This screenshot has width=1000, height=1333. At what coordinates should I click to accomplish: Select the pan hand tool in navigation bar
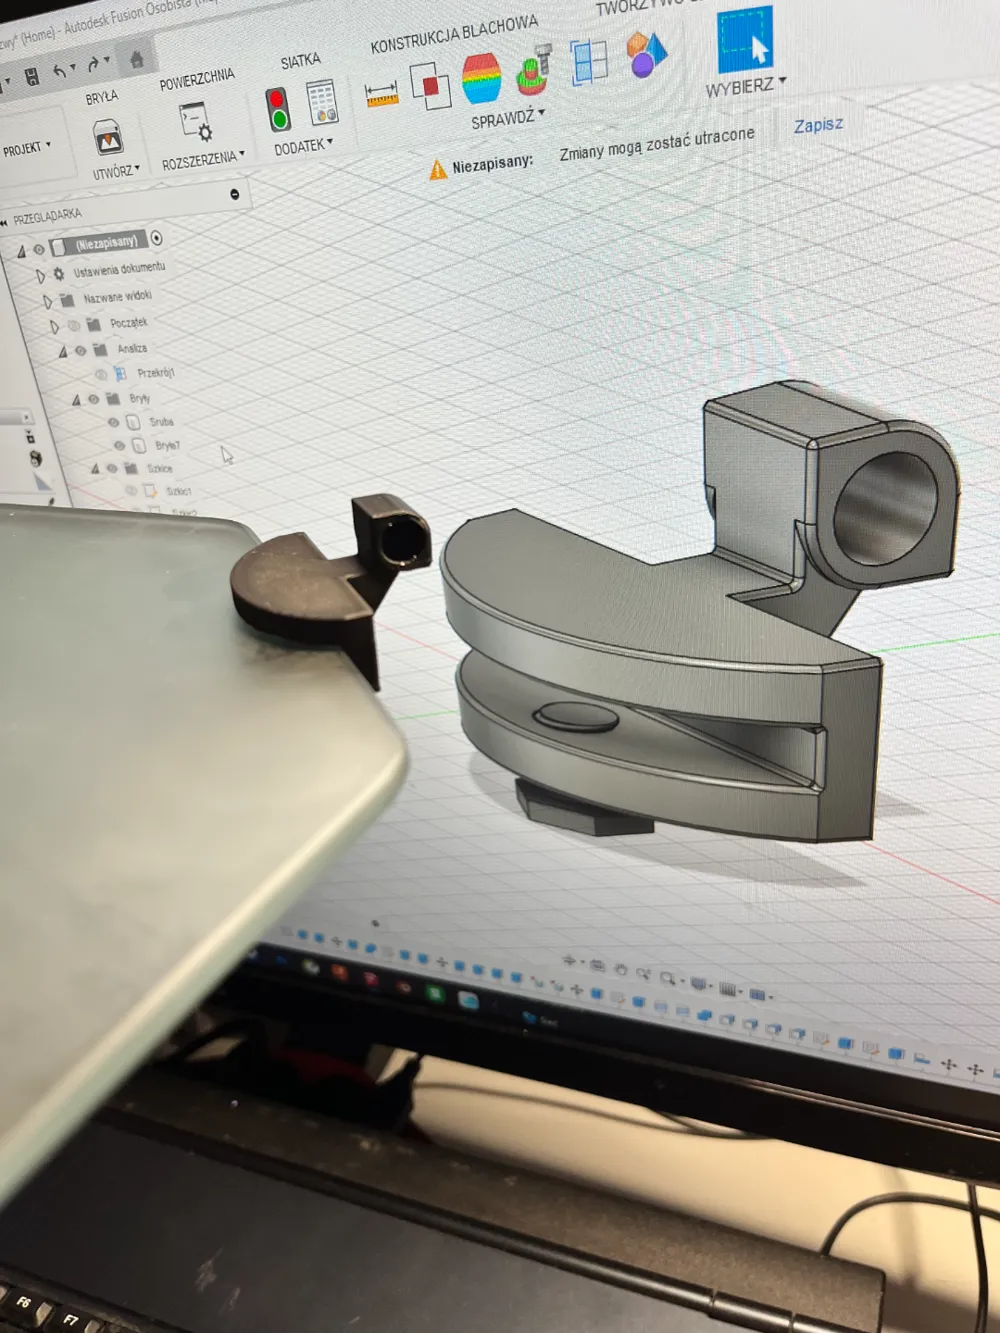click(x=620, y=970)
